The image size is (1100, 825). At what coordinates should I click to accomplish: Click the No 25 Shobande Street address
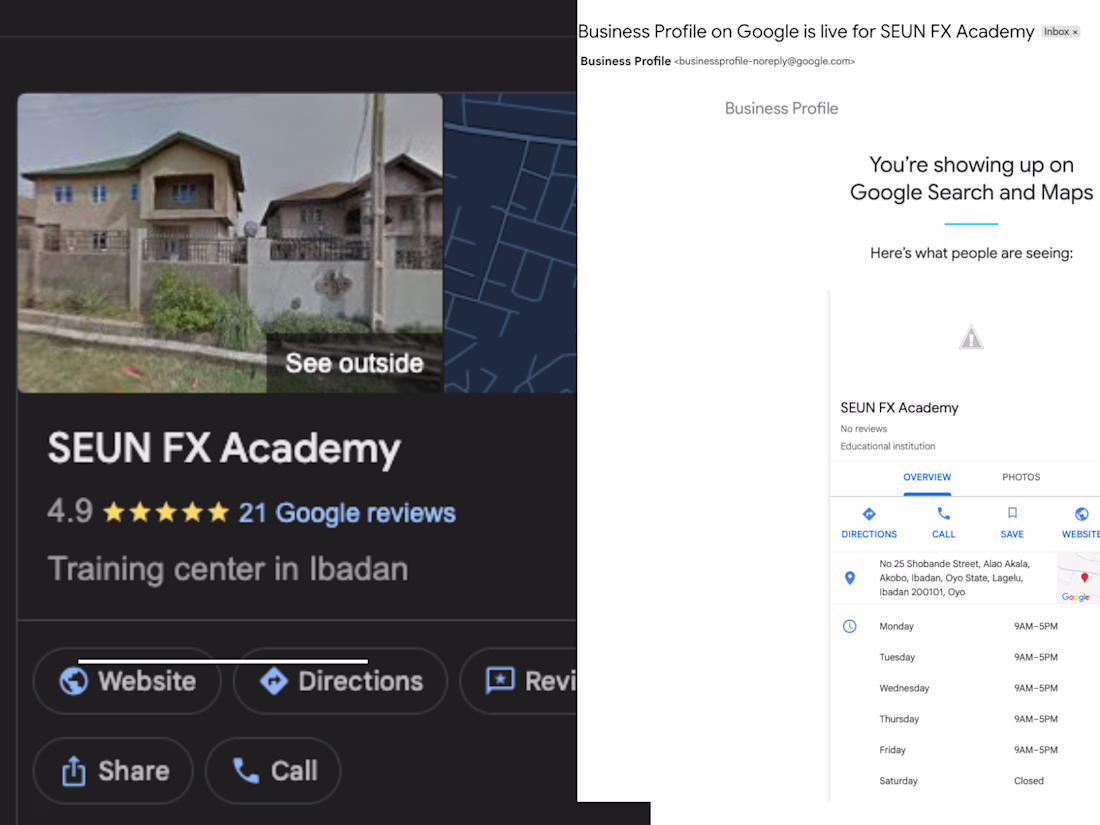954,577
